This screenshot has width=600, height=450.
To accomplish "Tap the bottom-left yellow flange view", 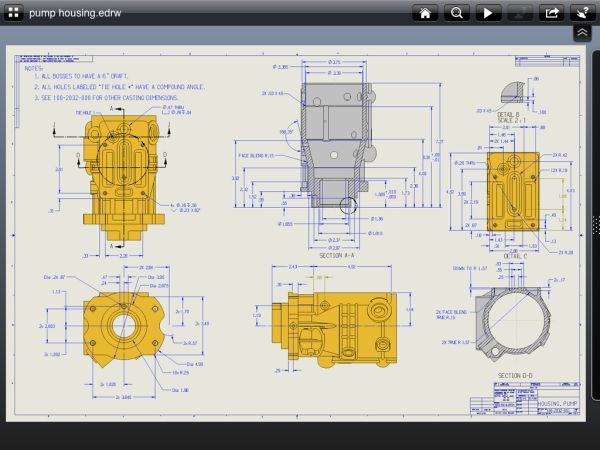I will (122, 323).
